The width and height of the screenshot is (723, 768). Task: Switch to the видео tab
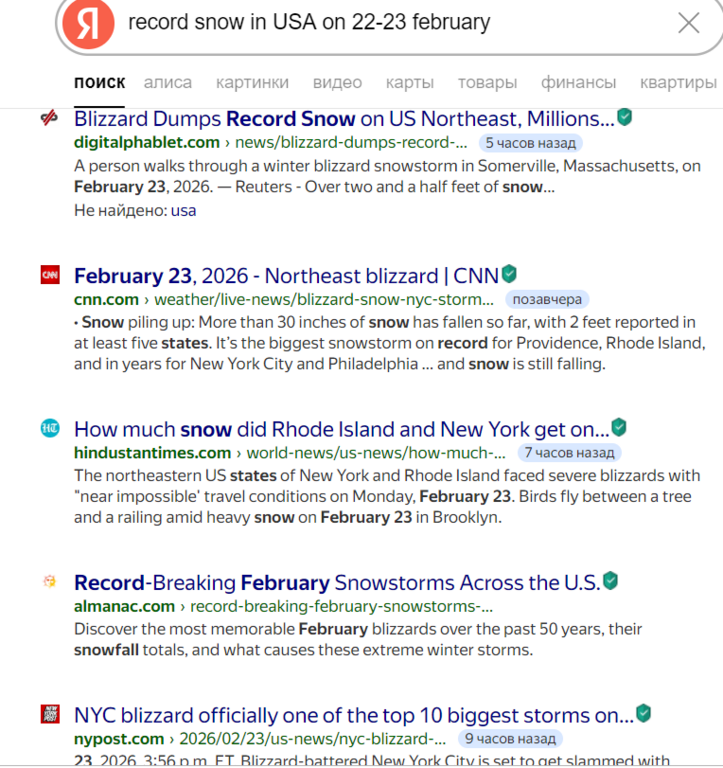click(x=337, y=83)
